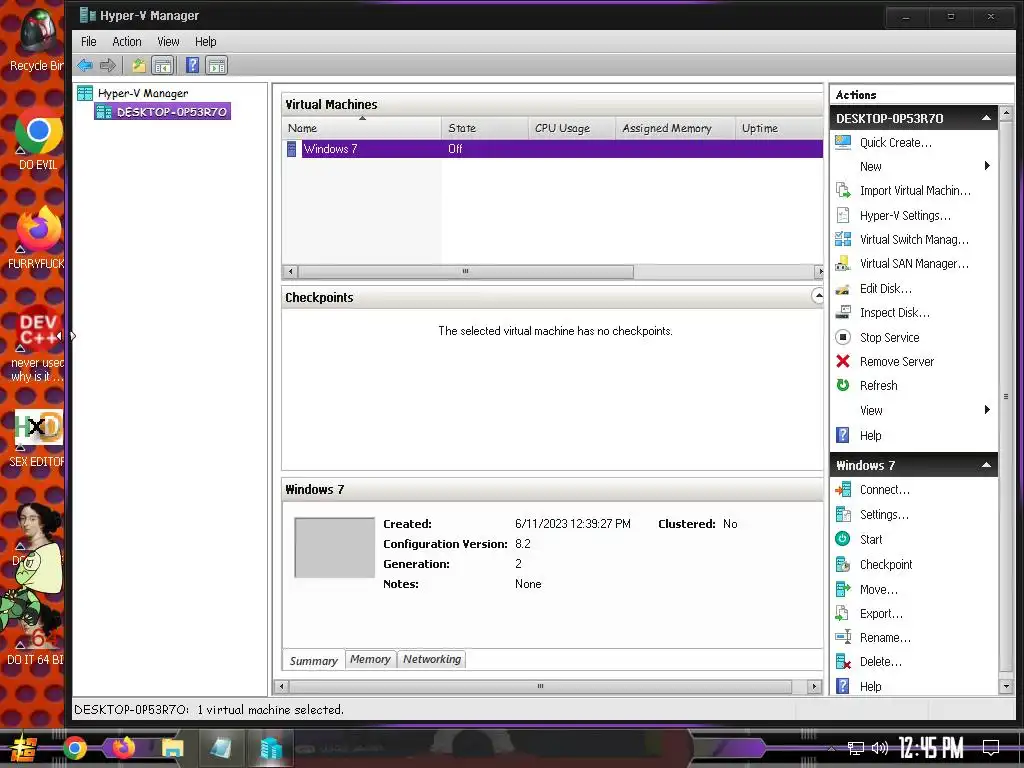Click the Actions pane scroll up arrow
The image size is (1024, 768).
[1006, 113]
